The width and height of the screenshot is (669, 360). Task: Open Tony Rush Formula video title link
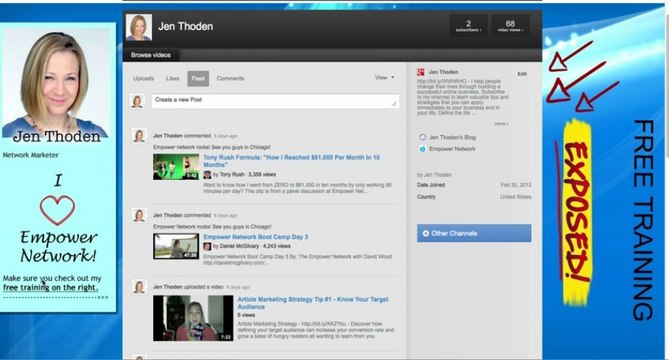[x=291, y=161]
